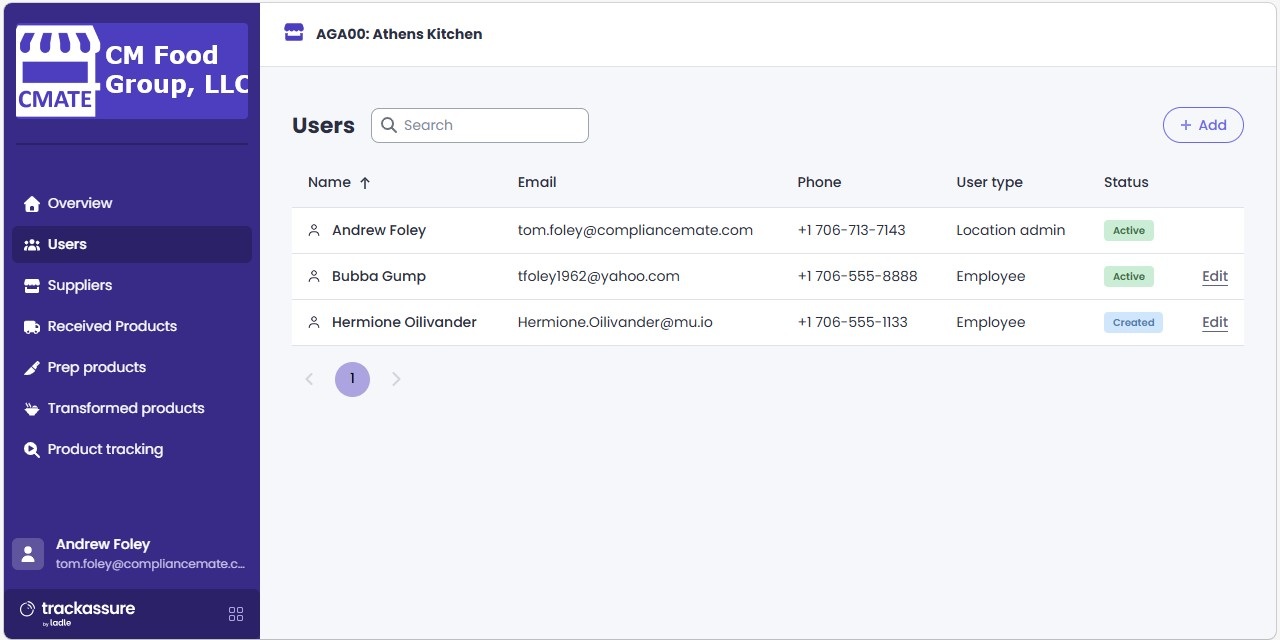Click the Received Products truck icon

(x=32, y=327)
